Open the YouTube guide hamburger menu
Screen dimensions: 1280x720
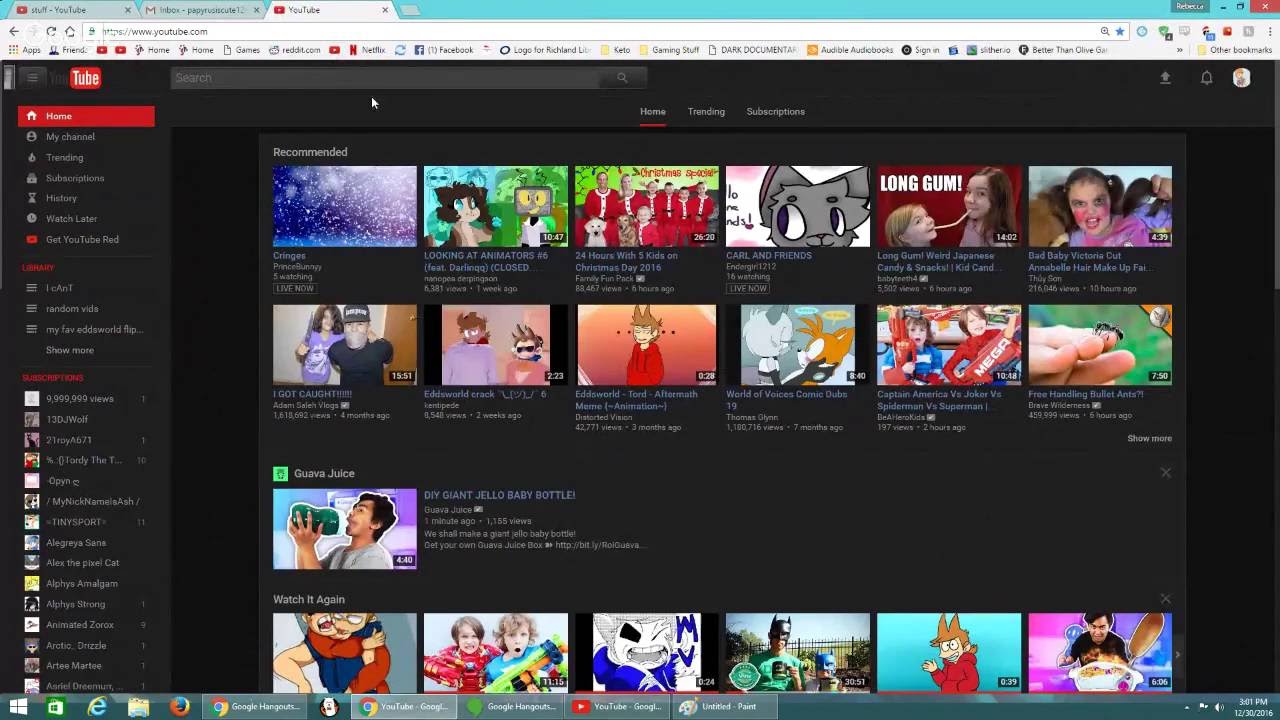(x=32, y=78)
